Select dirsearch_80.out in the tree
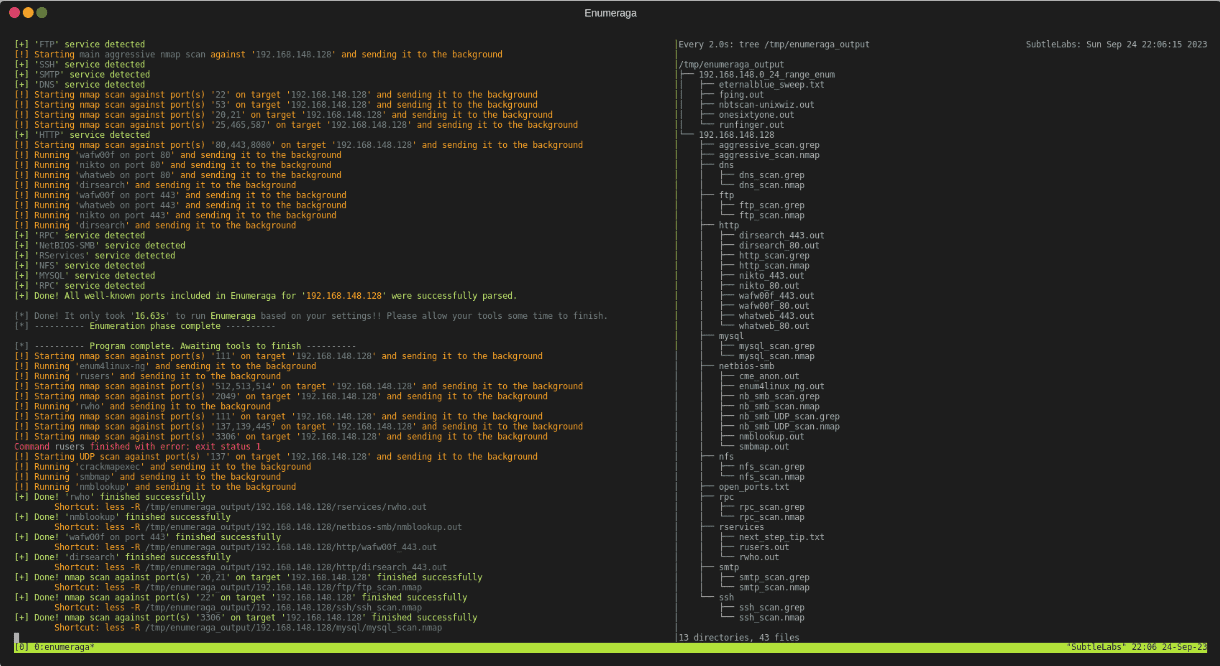 (x=778, y=245)
